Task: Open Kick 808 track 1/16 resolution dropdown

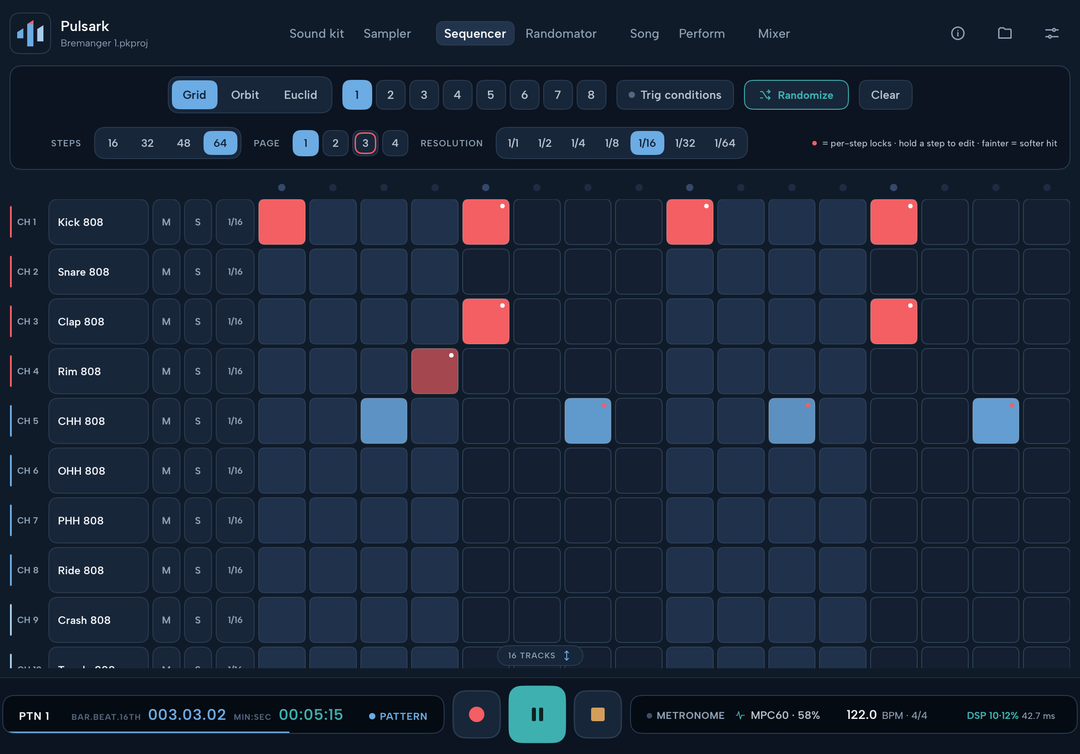Action: coord(235,222)
